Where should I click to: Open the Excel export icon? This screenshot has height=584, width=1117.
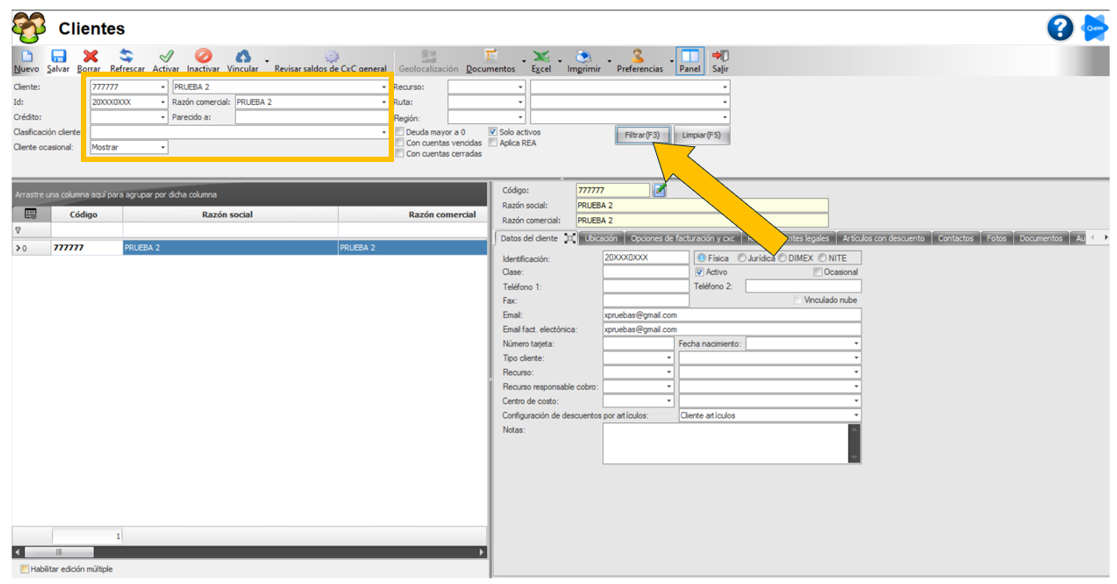(x=541, y=57)
